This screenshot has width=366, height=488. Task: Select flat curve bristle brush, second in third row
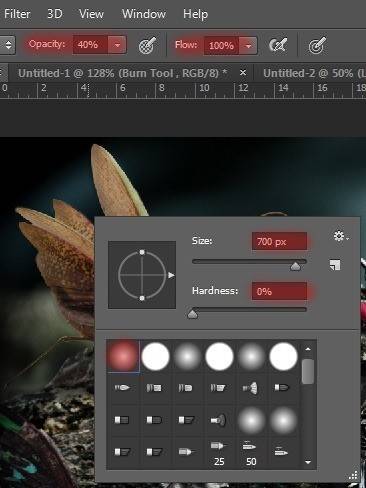click(x=154, y=420)
